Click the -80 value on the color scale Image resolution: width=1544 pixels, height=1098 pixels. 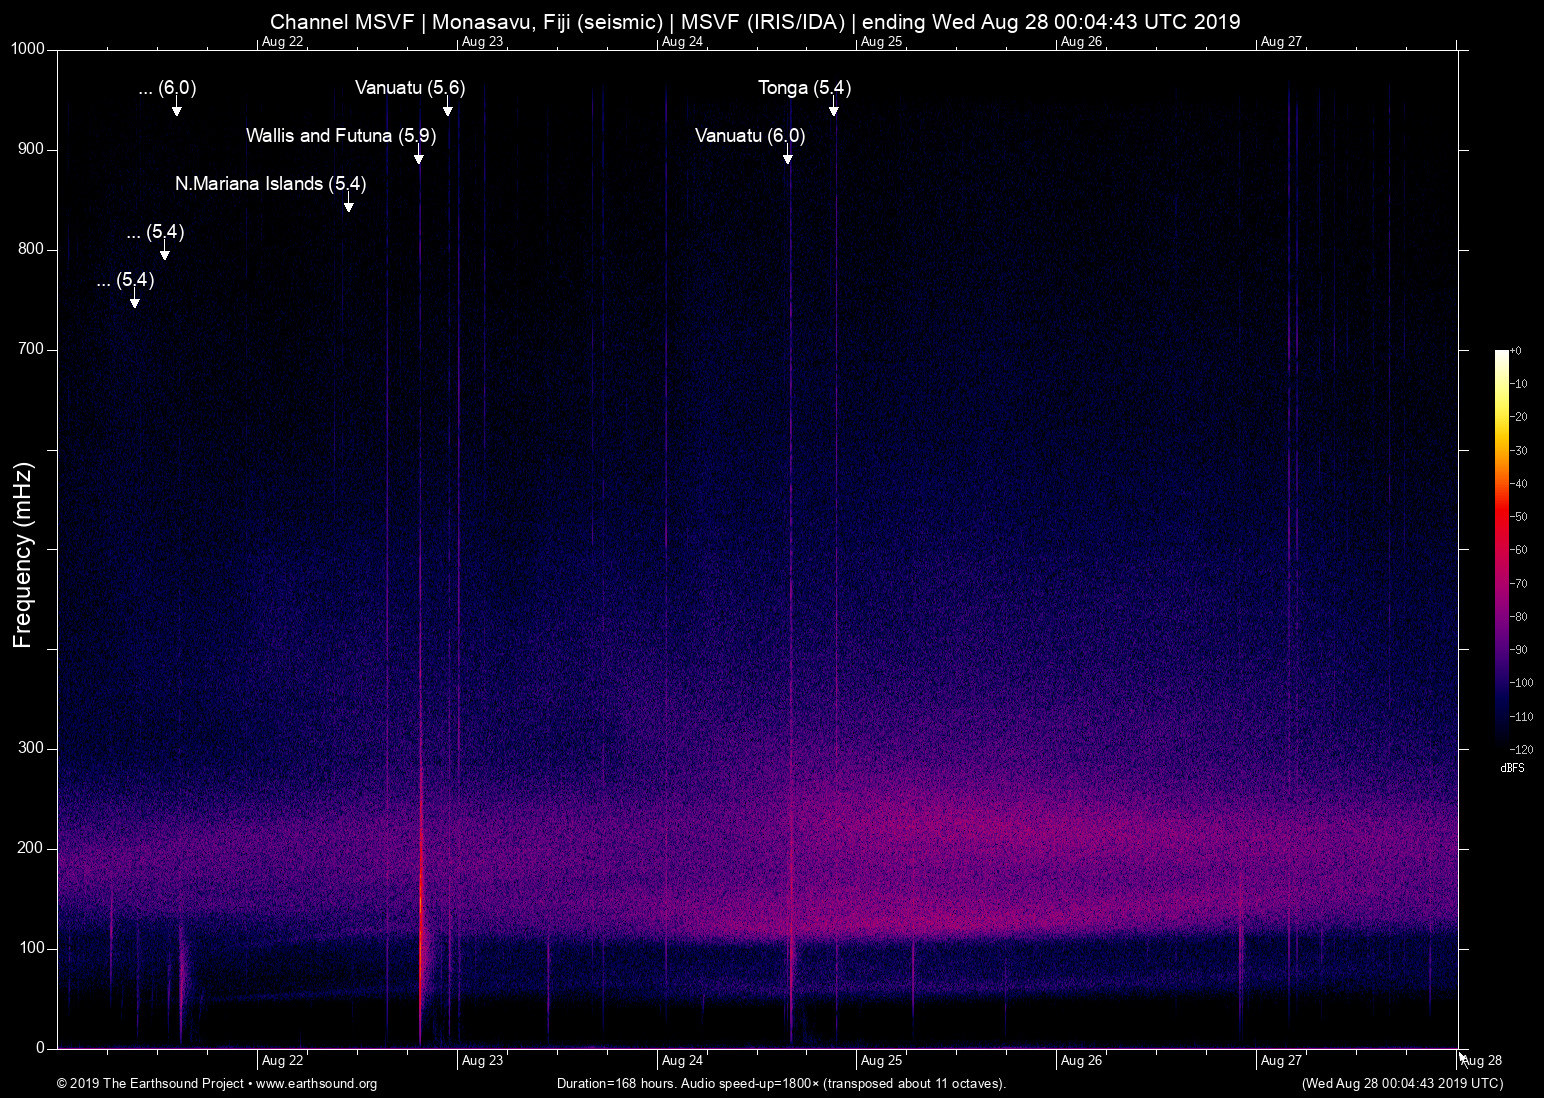[1518, 617]
